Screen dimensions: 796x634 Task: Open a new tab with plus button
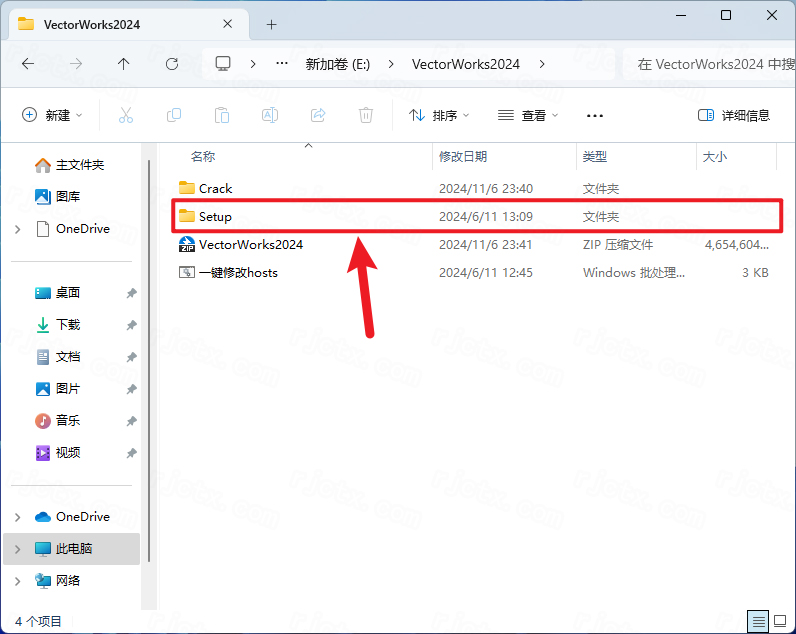271,24
